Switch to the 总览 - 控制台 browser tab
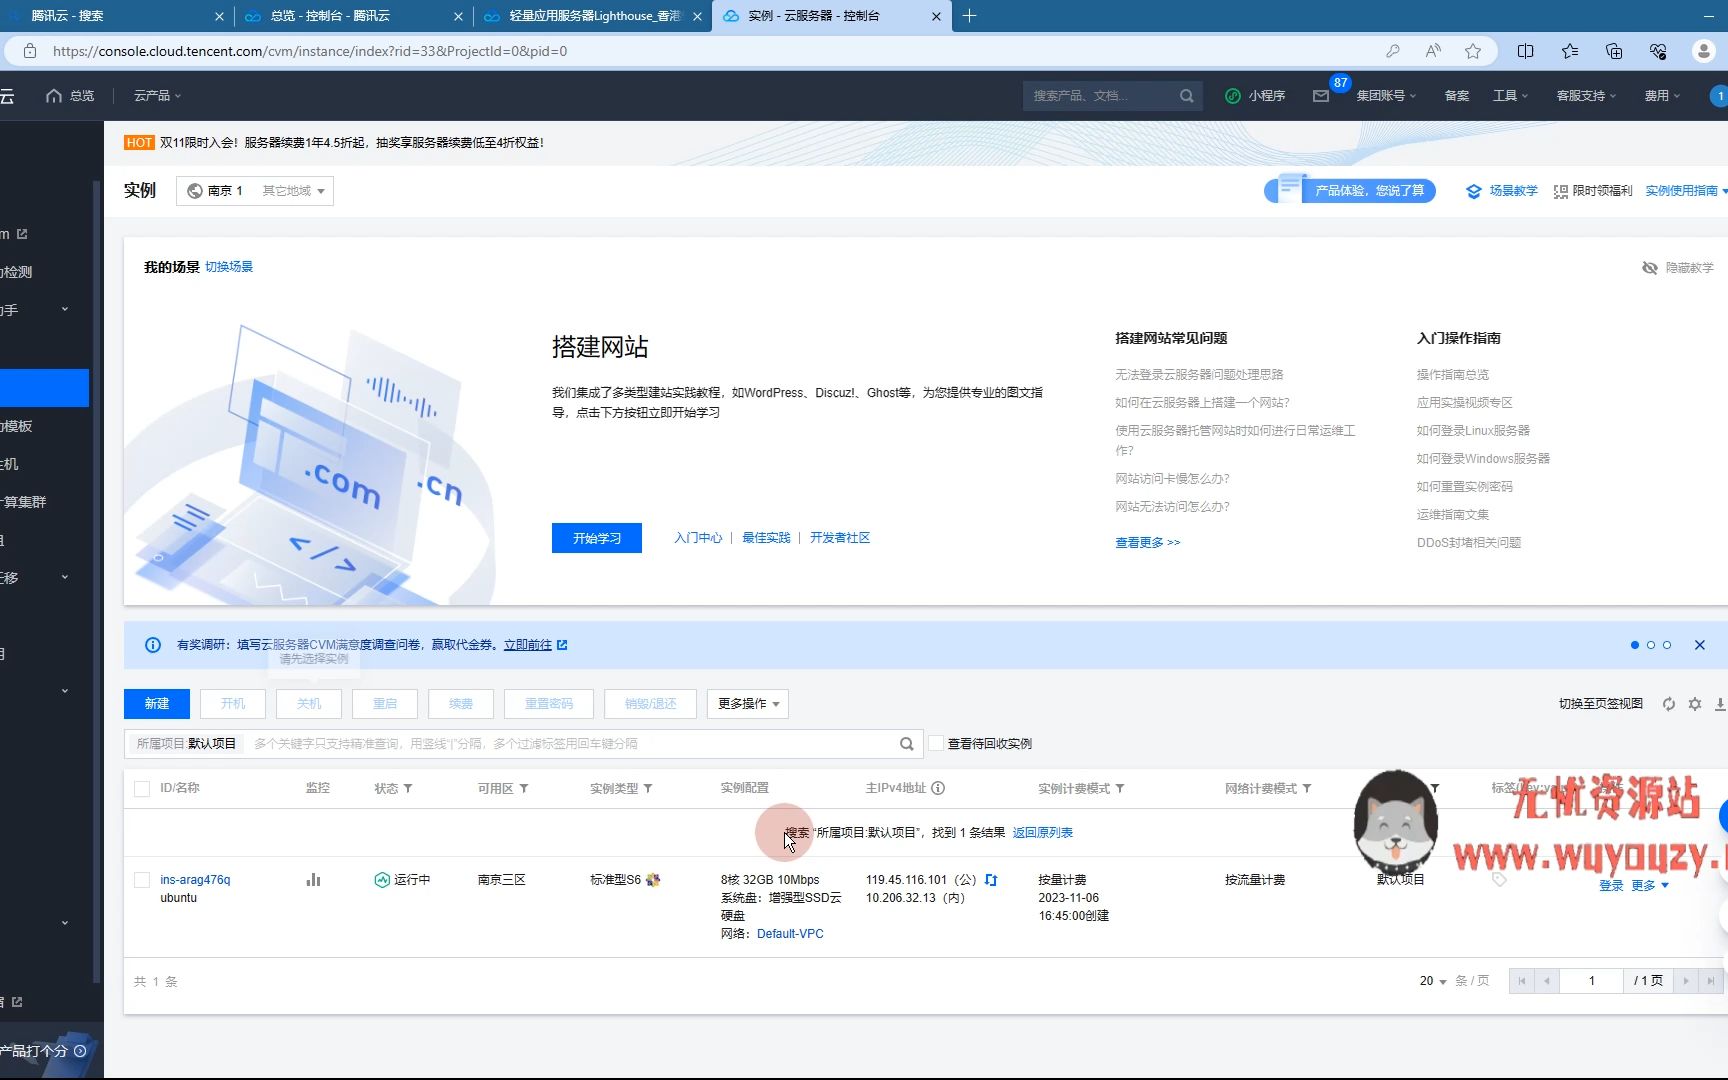This screenshot has width=1728, height=1080. [352, 16]
